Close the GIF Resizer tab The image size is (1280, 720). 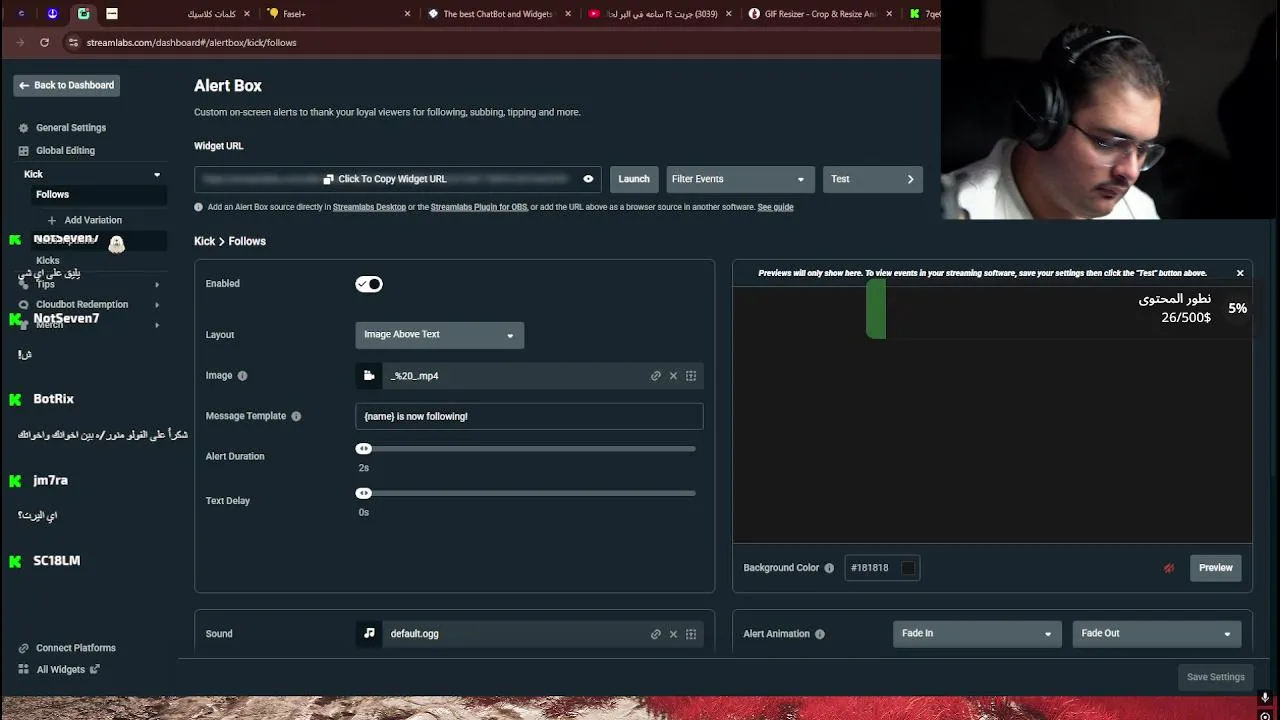pyautogui.click(x=889, y=14)
